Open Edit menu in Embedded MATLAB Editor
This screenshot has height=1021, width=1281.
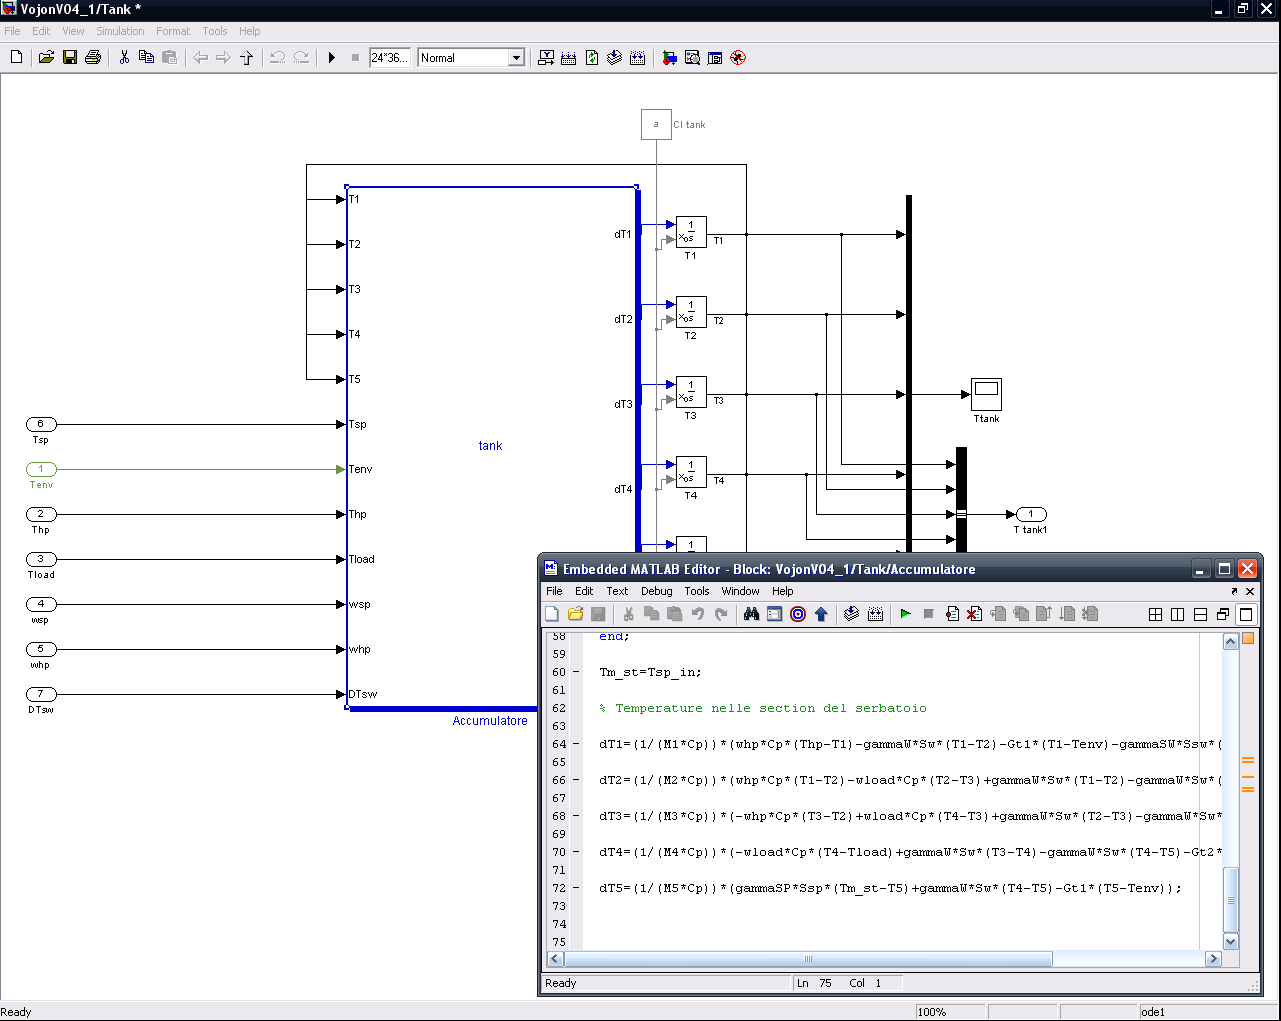click(584, 591)
